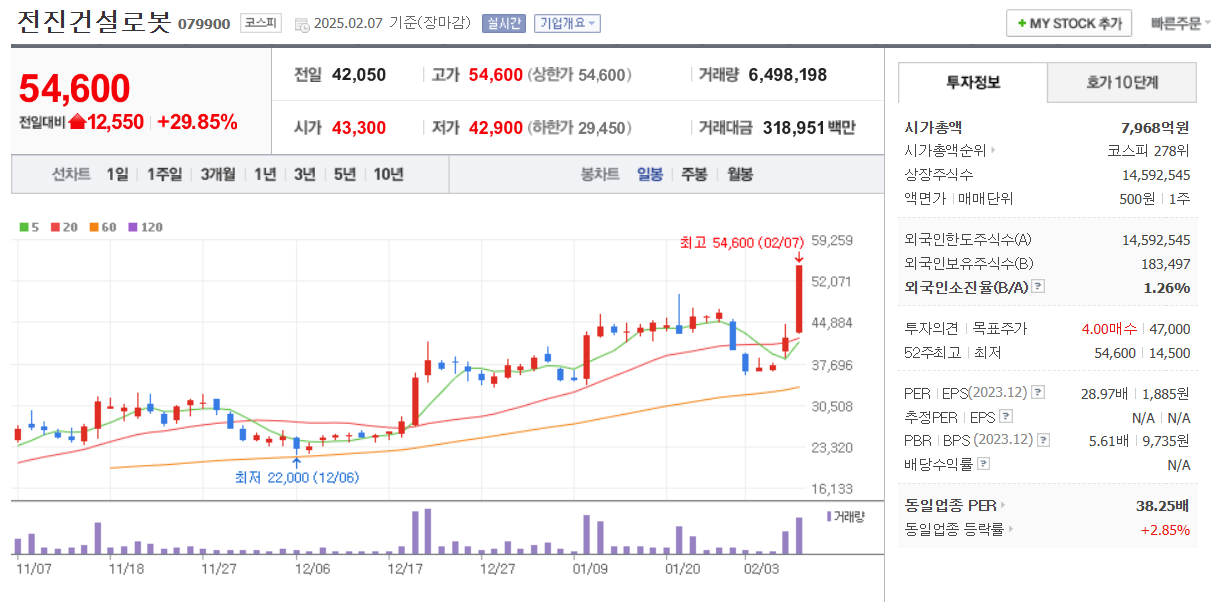Click the 저가 value 42,900
1217x602 pixels.
(x=496, y=128)
